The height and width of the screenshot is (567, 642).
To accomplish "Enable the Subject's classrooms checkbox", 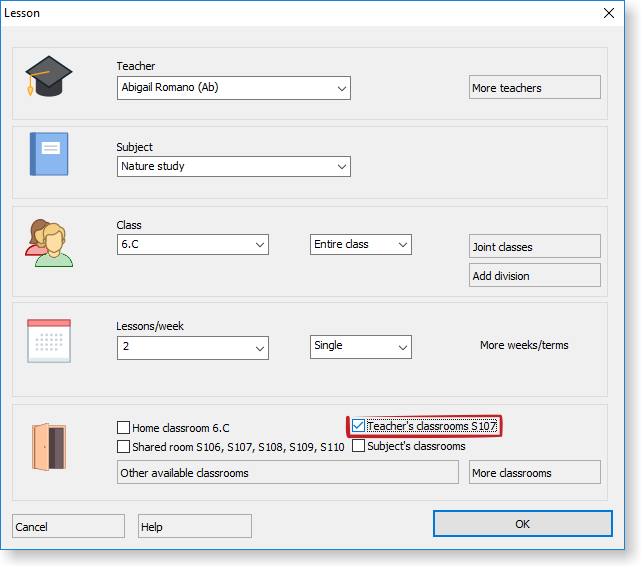I will pyautogui.click(x=358, y=446).
